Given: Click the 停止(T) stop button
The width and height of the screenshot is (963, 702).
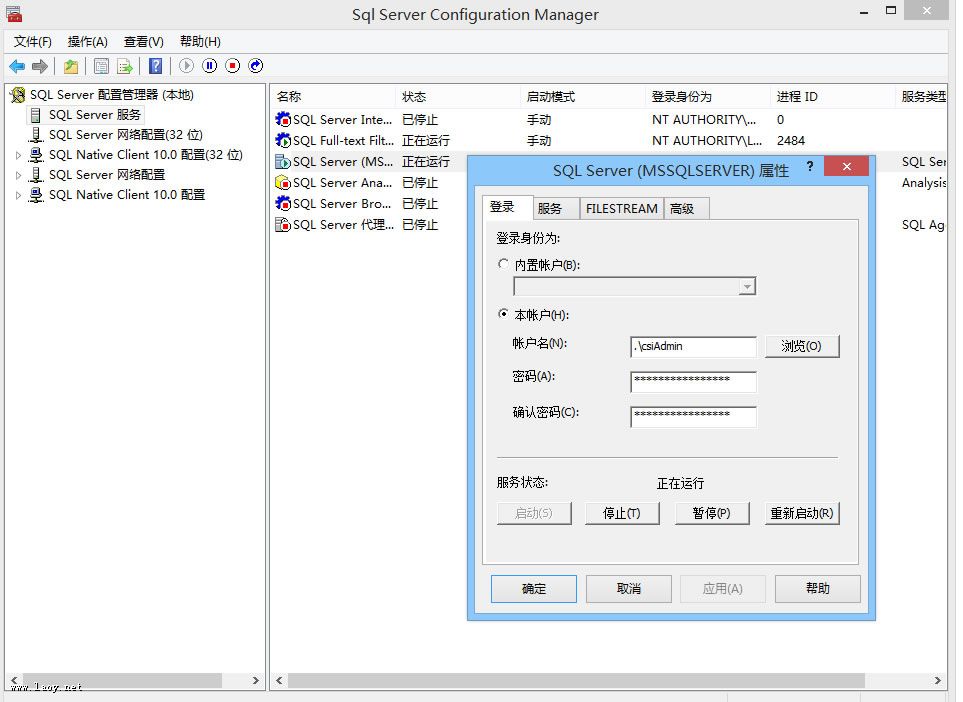Looking at the screenshot, I should pyautogui.click(x=622, y=513).
